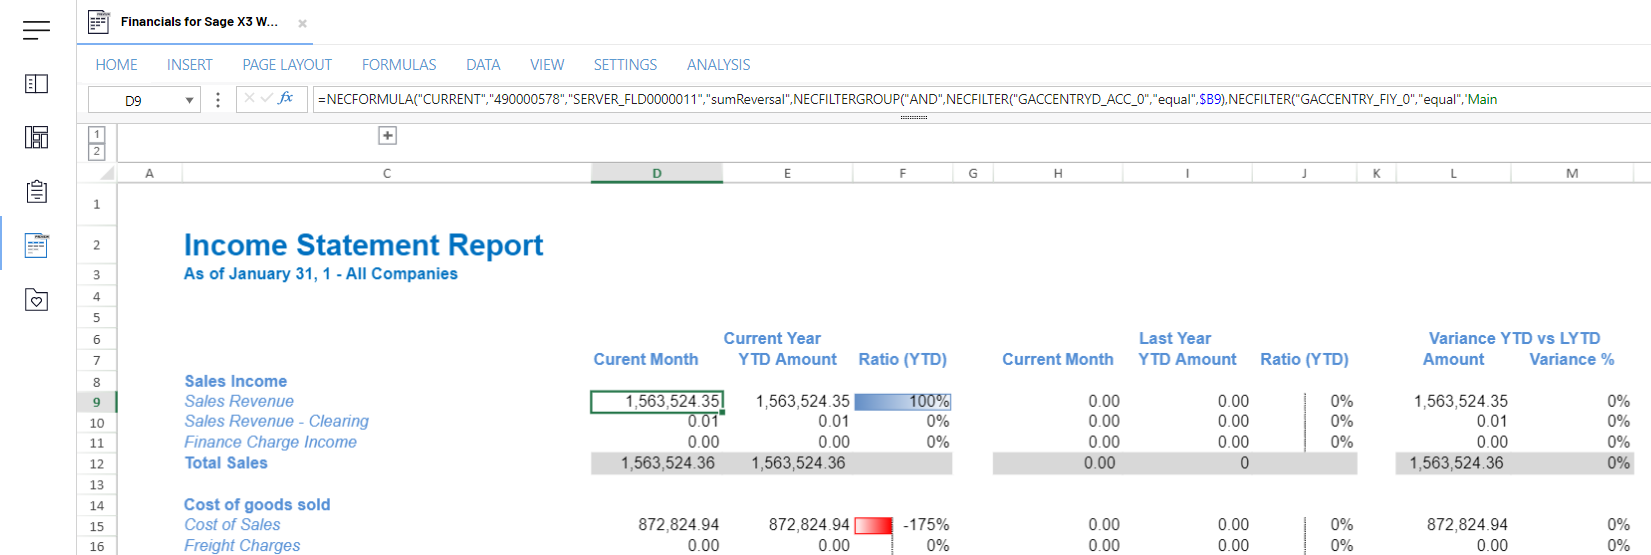Open the three-dot options next to name box
Image resolution: width=1651 pixels, height=555 pixels.
click(218, 99)
